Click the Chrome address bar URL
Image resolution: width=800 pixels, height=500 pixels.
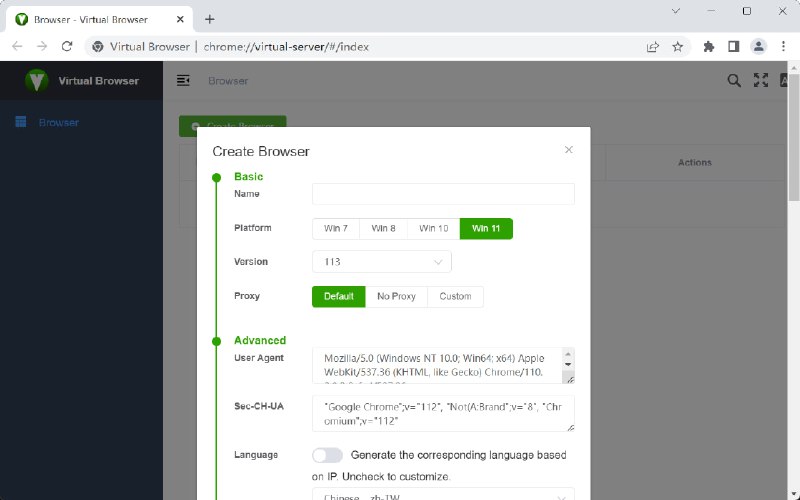coord(286,47)
